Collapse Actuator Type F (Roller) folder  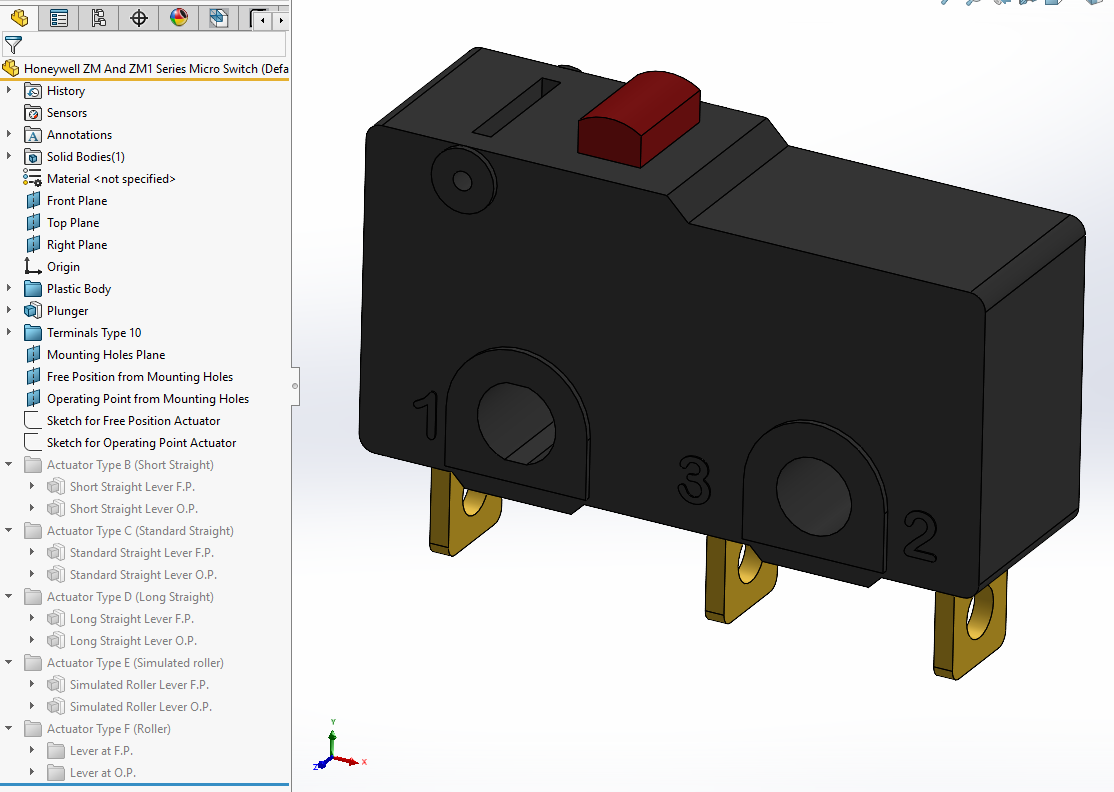[x=9, y=729]
